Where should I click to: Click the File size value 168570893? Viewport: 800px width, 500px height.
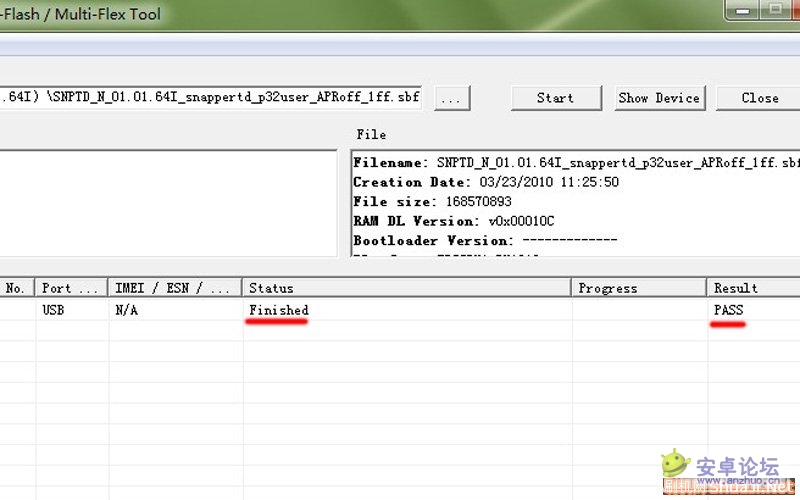479,202
